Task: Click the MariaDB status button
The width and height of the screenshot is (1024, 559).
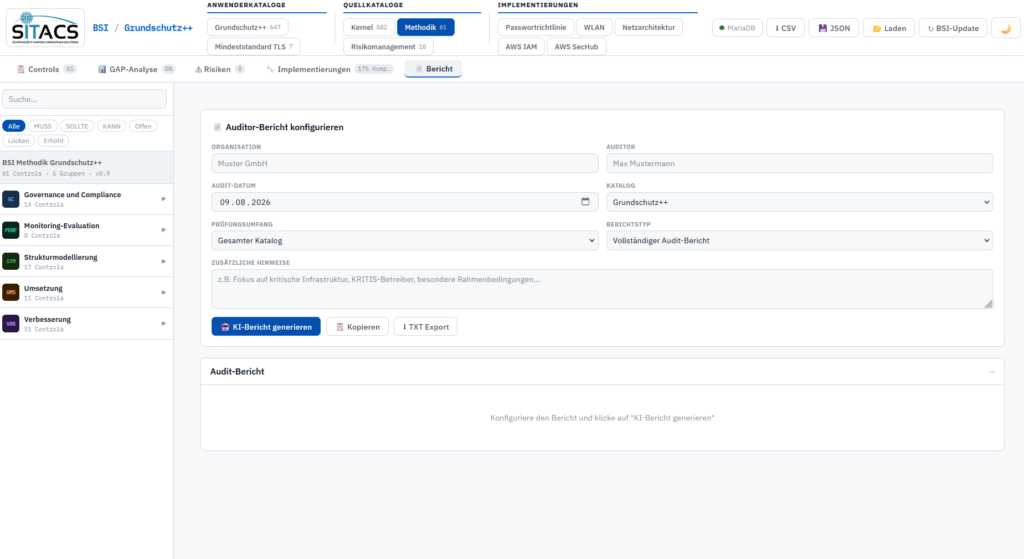Action: (737, 28)
